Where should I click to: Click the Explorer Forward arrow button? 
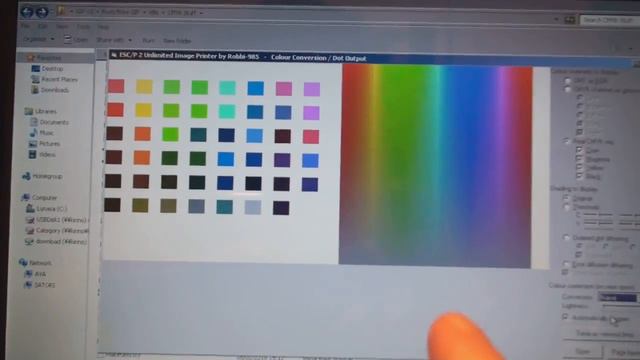click(42, 12)
